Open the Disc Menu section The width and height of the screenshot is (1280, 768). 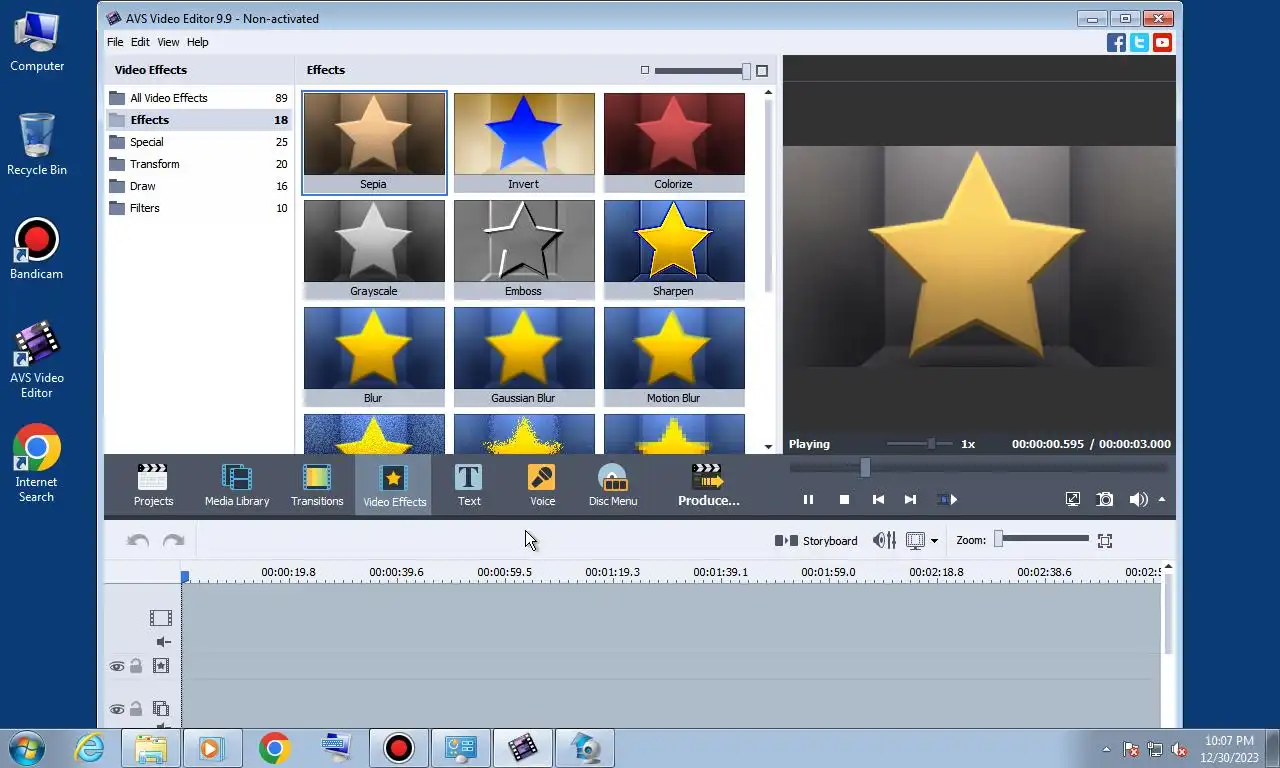(613, 486)
